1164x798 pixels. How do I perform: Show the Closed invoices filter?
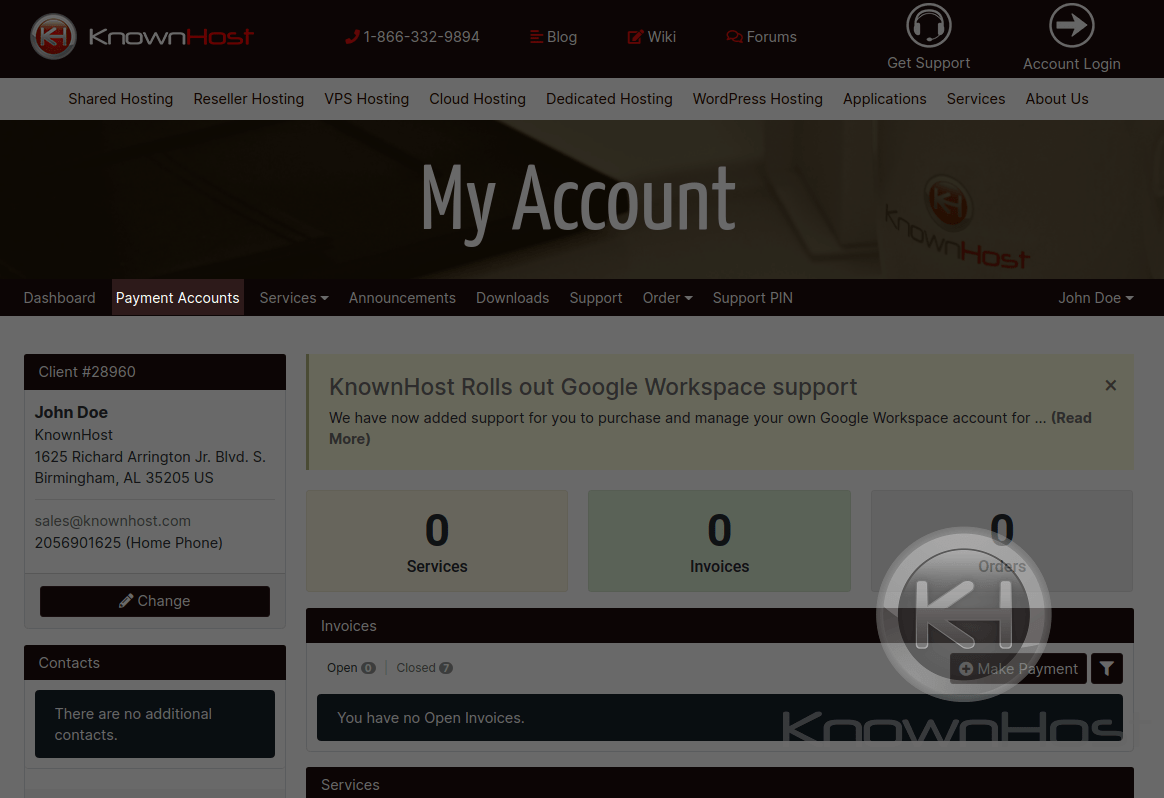(x=424, y=668)
